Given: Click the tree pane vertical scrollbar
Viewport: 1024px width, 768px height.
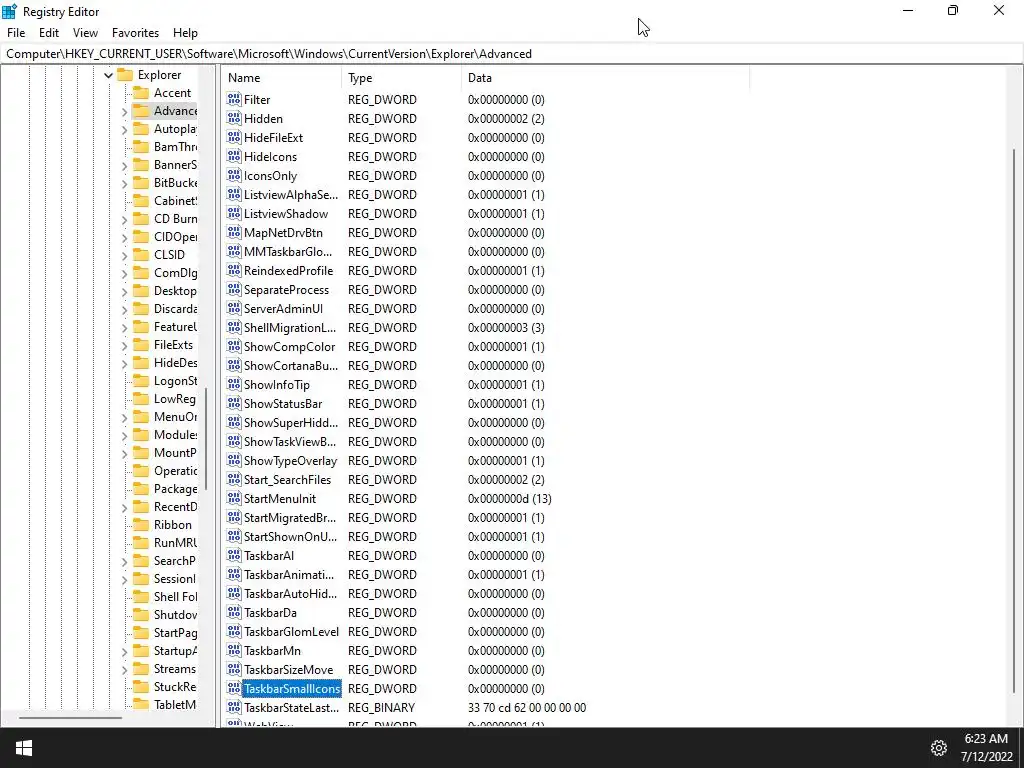Looking at the screenshot, I should [206, 439].
